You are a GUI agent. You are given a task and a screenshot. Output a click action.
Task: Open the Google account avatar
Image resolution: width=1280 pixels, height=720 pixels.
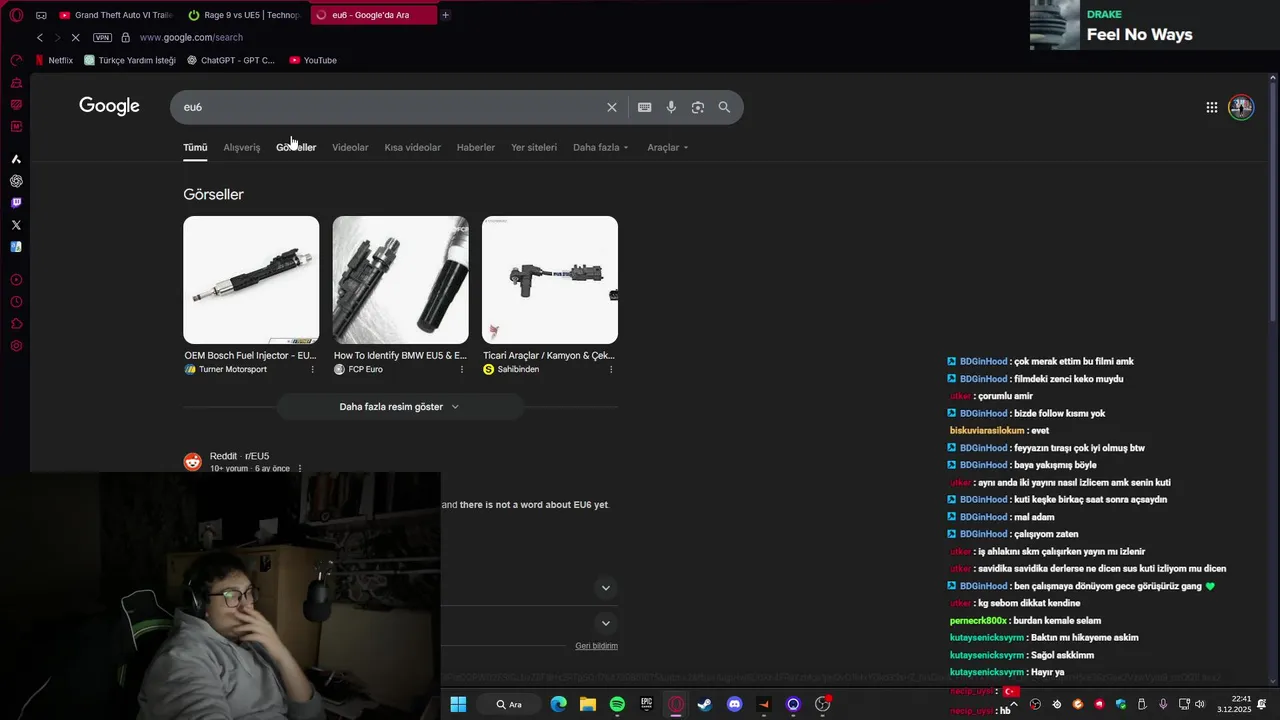tap(1241, 107)
